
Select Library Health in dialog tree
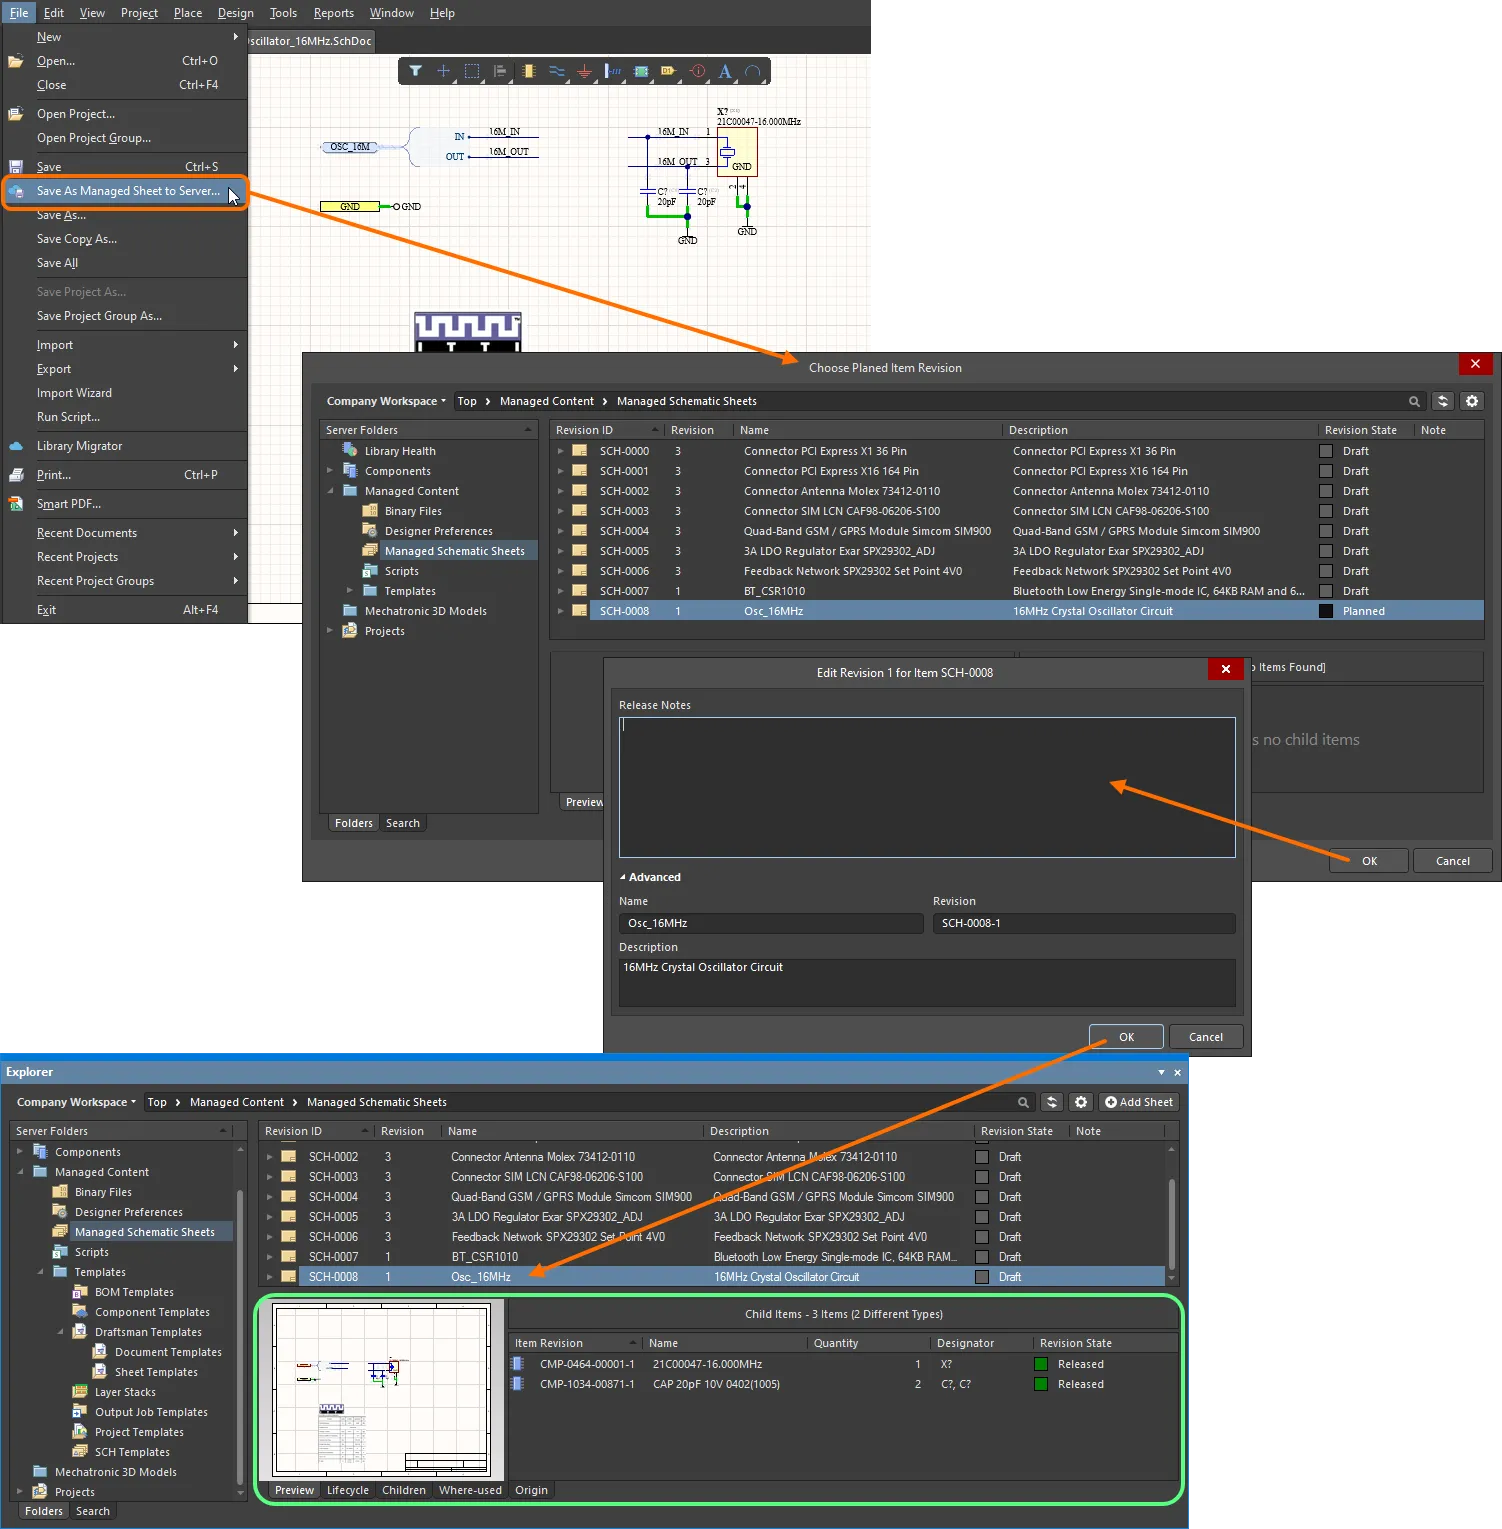400,451
